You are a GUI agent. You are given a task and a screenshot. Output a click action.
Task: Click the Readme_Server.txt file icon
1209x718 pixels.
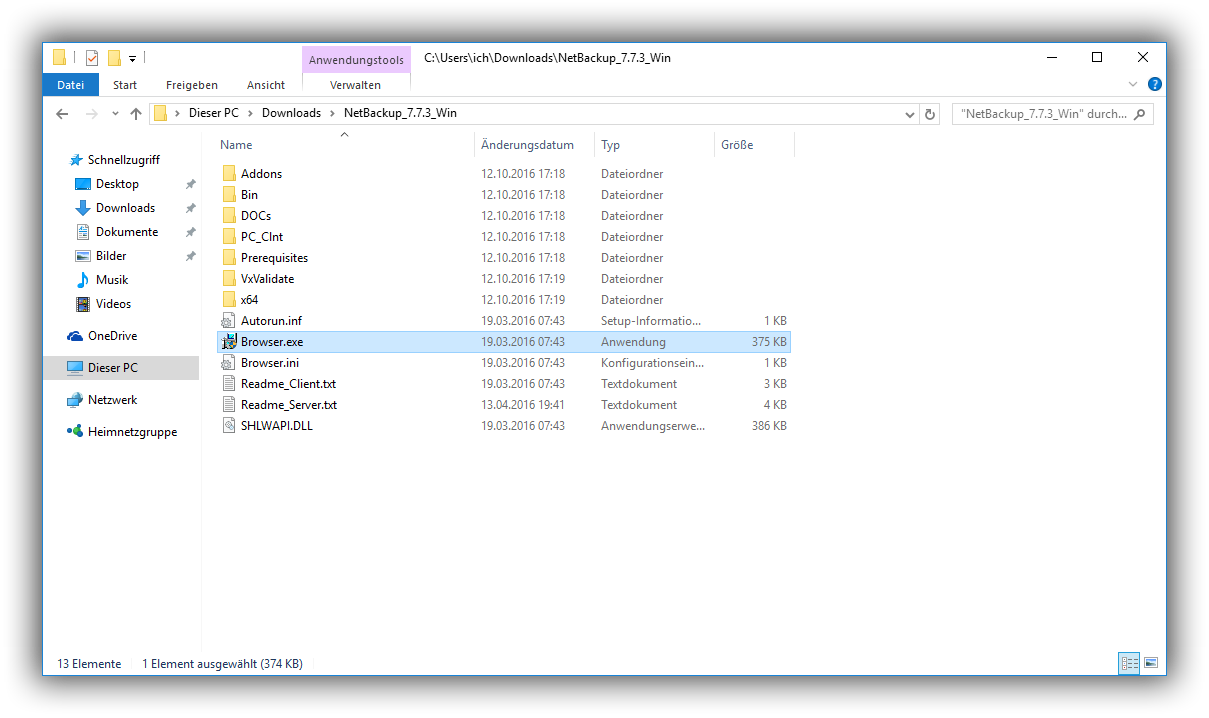229,405
